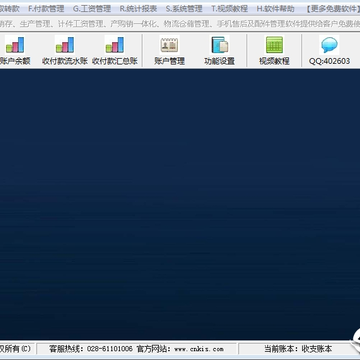
Task: Open 账户管理 account management
Action: 169,51
